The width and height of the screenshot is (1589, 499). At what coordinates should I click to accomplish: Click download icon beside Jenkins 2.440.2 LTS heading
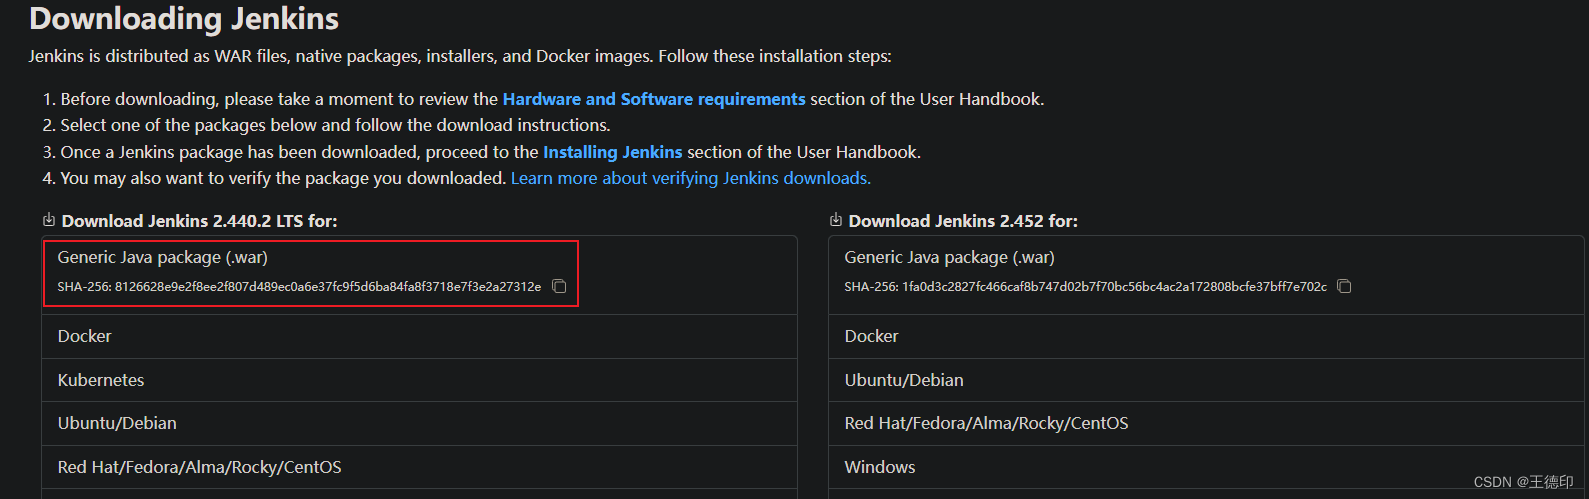49,220
